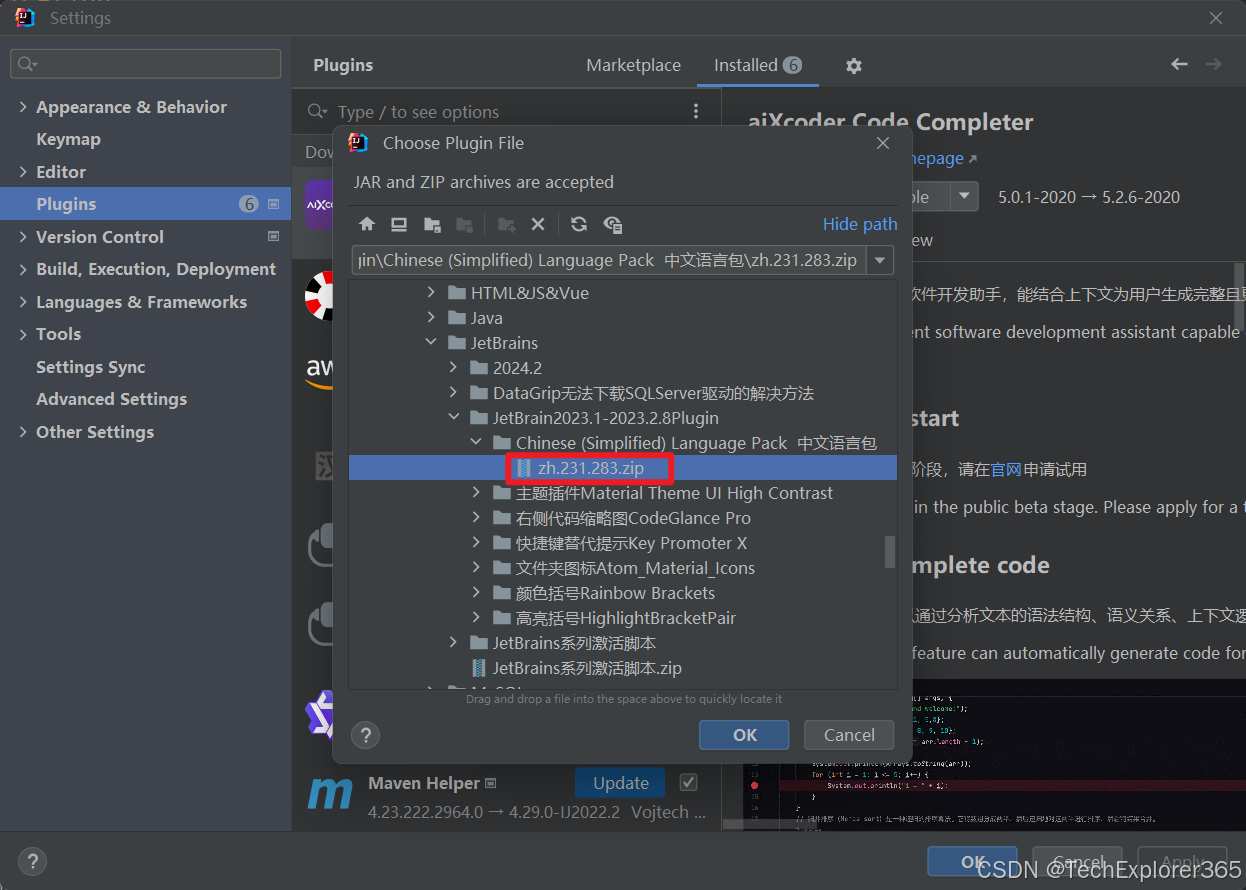Refresh the file tree

[x=579, y=224]
